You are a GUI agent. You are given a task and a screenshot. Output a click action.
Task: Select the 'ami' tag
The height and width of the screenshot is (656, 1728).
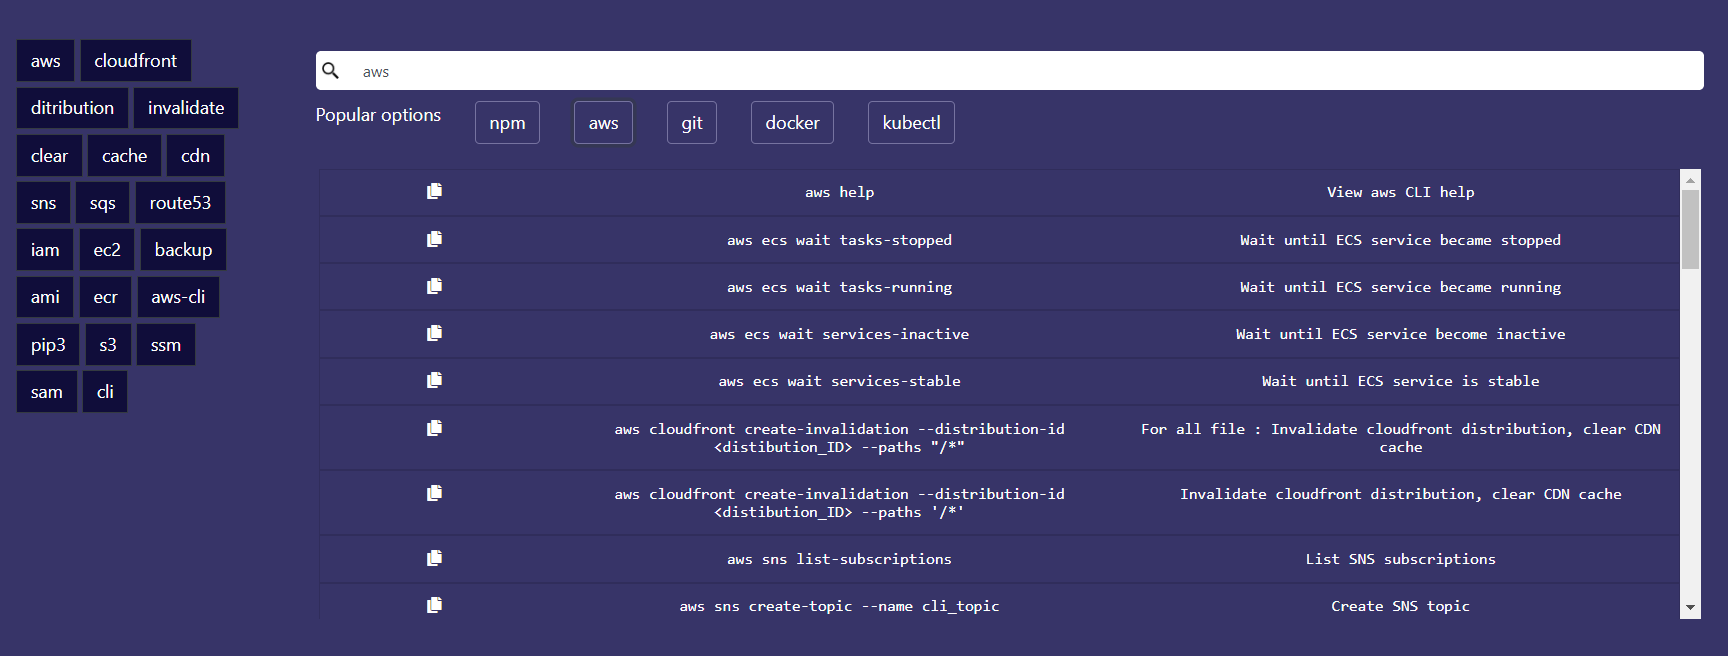(x=45, y=297)
